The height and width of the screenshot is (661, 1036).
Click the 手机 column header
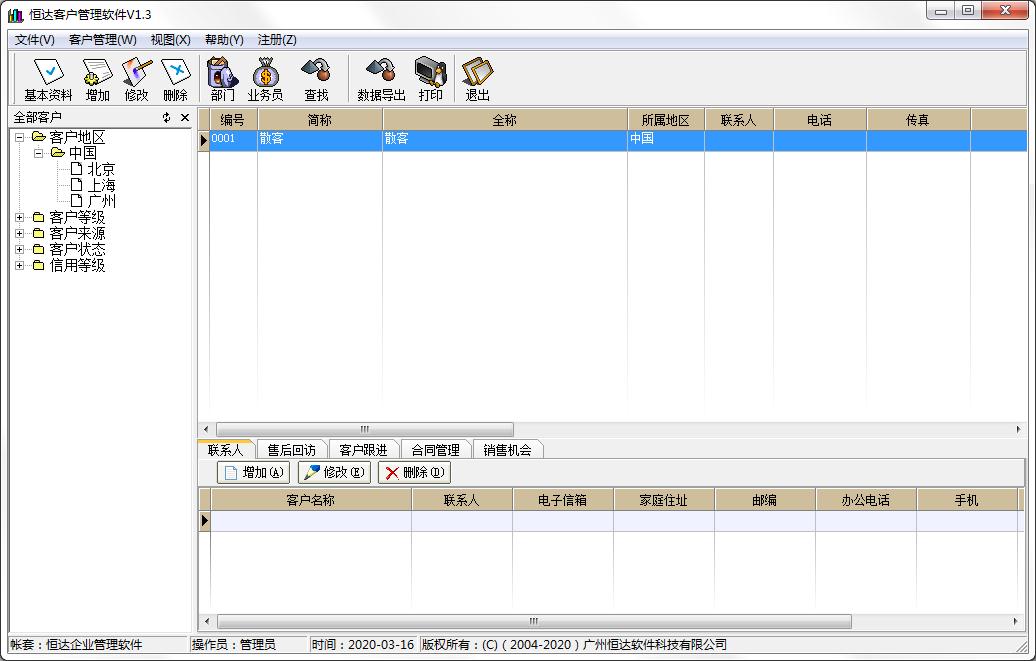coord(967,500)
